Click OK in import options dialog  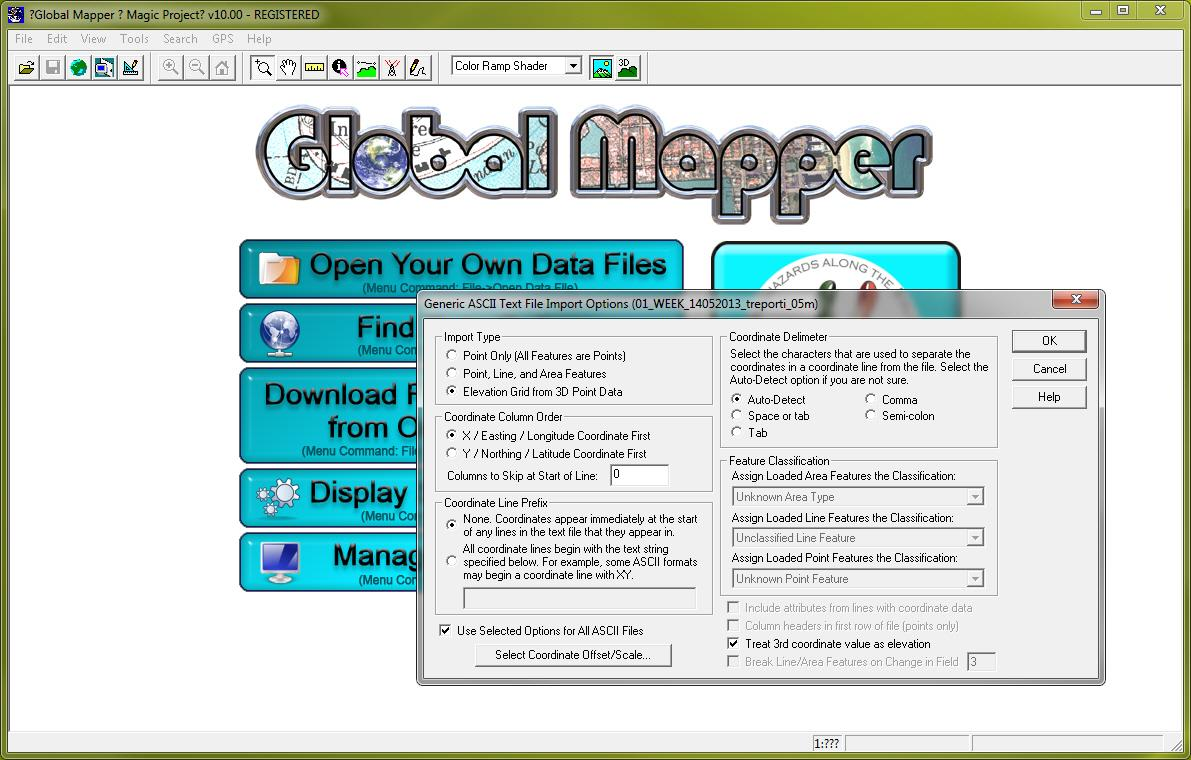pyautogui.click(x=1049, y=341)
